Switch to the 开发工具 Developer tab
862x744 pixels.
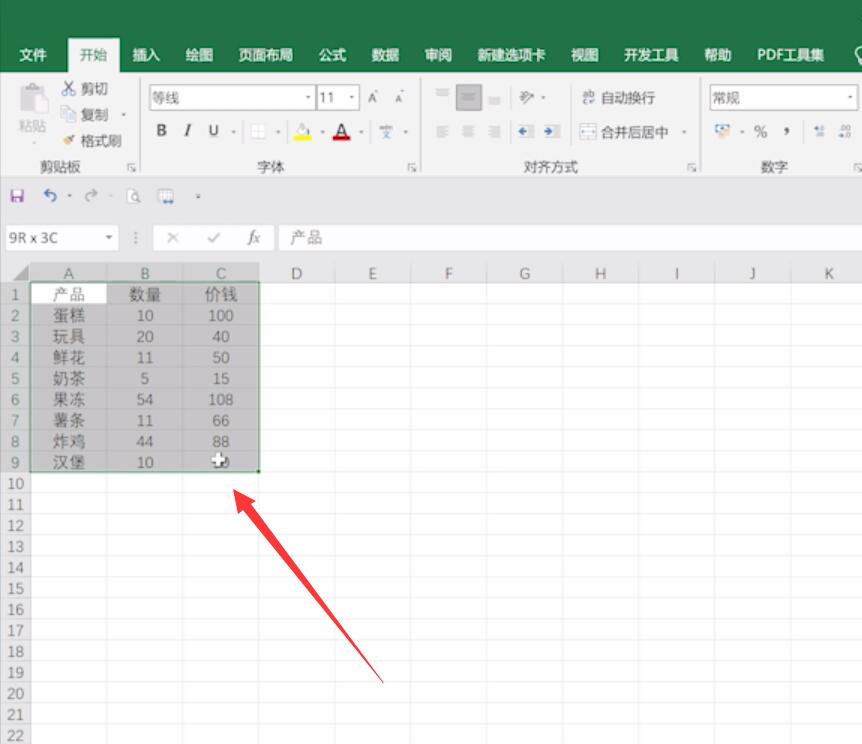click(x=651, y=55)
